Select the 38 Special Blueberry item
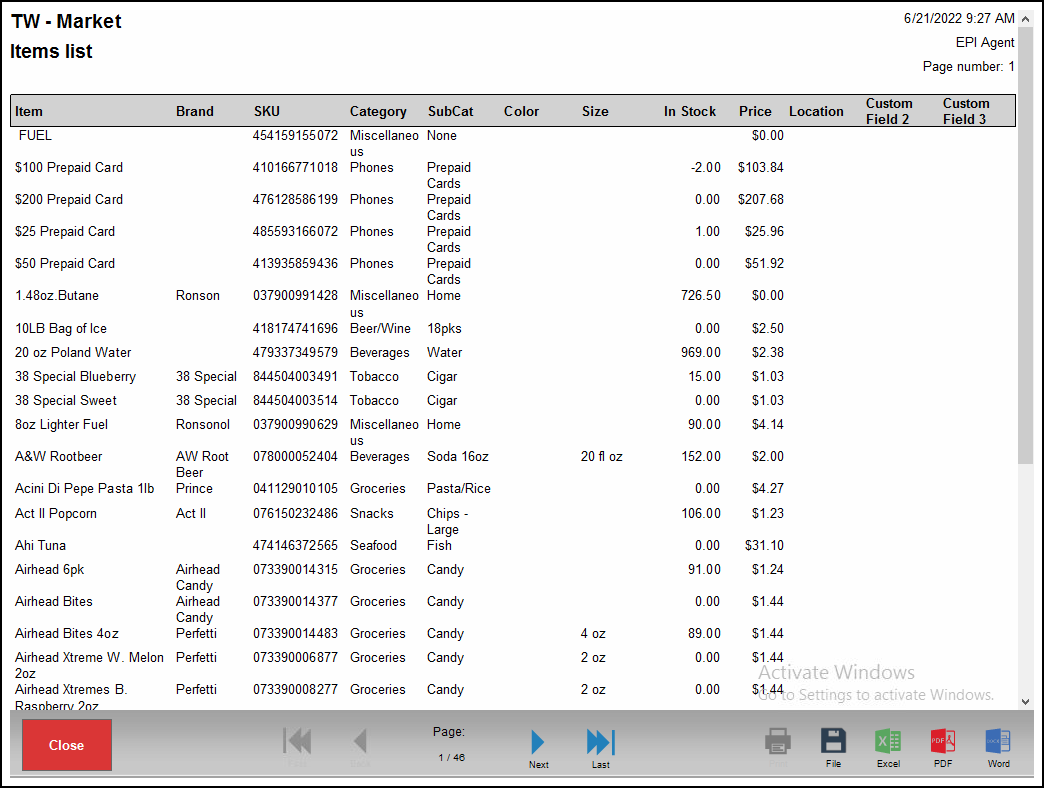1044x788 pixels. click(x=75, y=377)
